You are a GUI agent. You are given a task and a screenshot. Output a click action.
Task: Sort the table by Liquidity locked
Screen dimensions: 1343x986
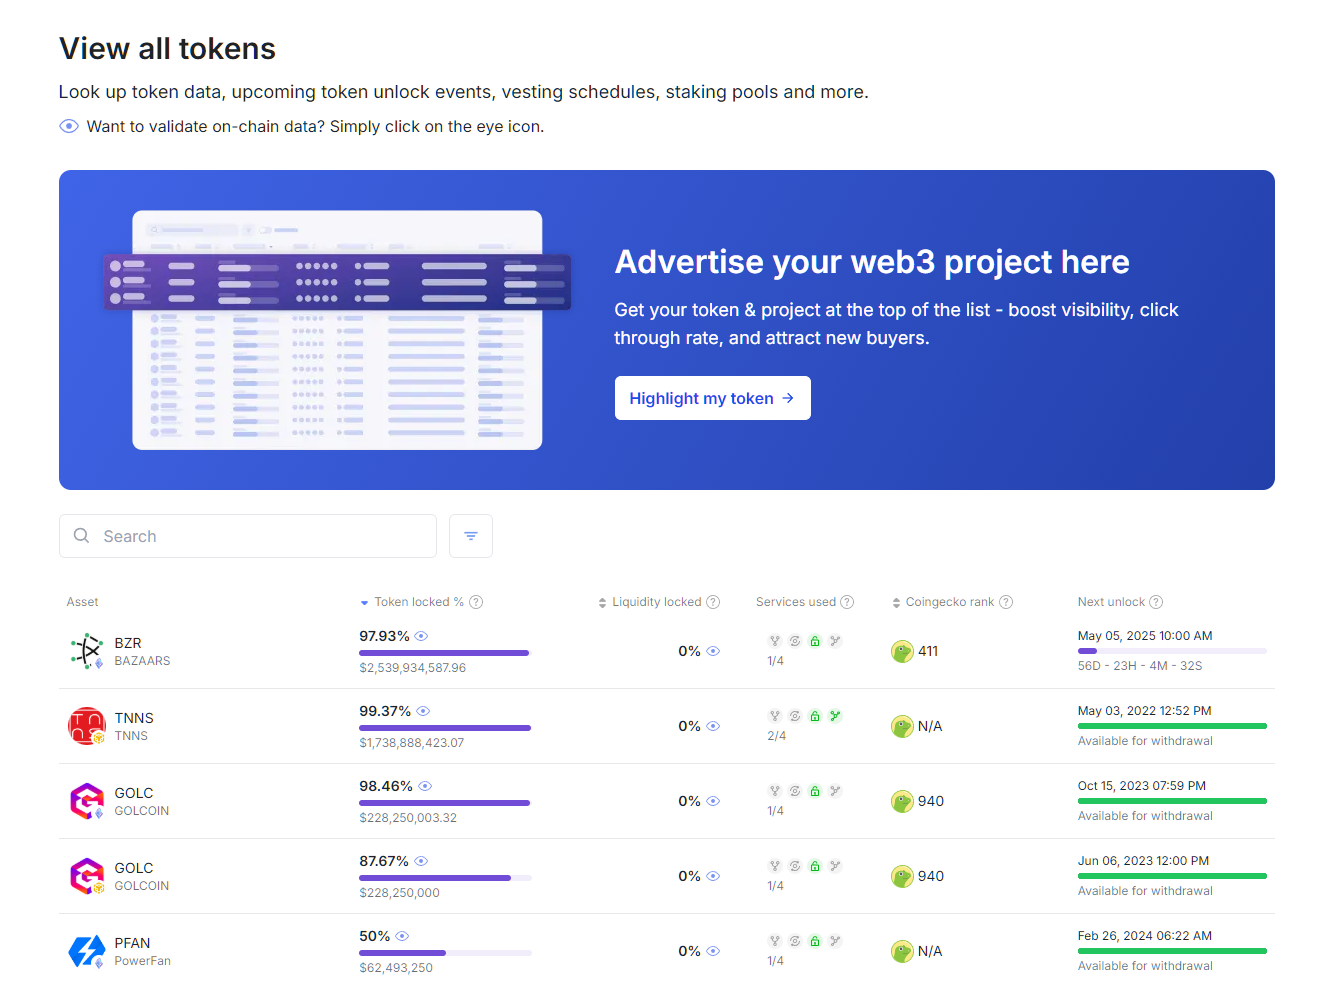pyautogui.click(x=655, y=601)
